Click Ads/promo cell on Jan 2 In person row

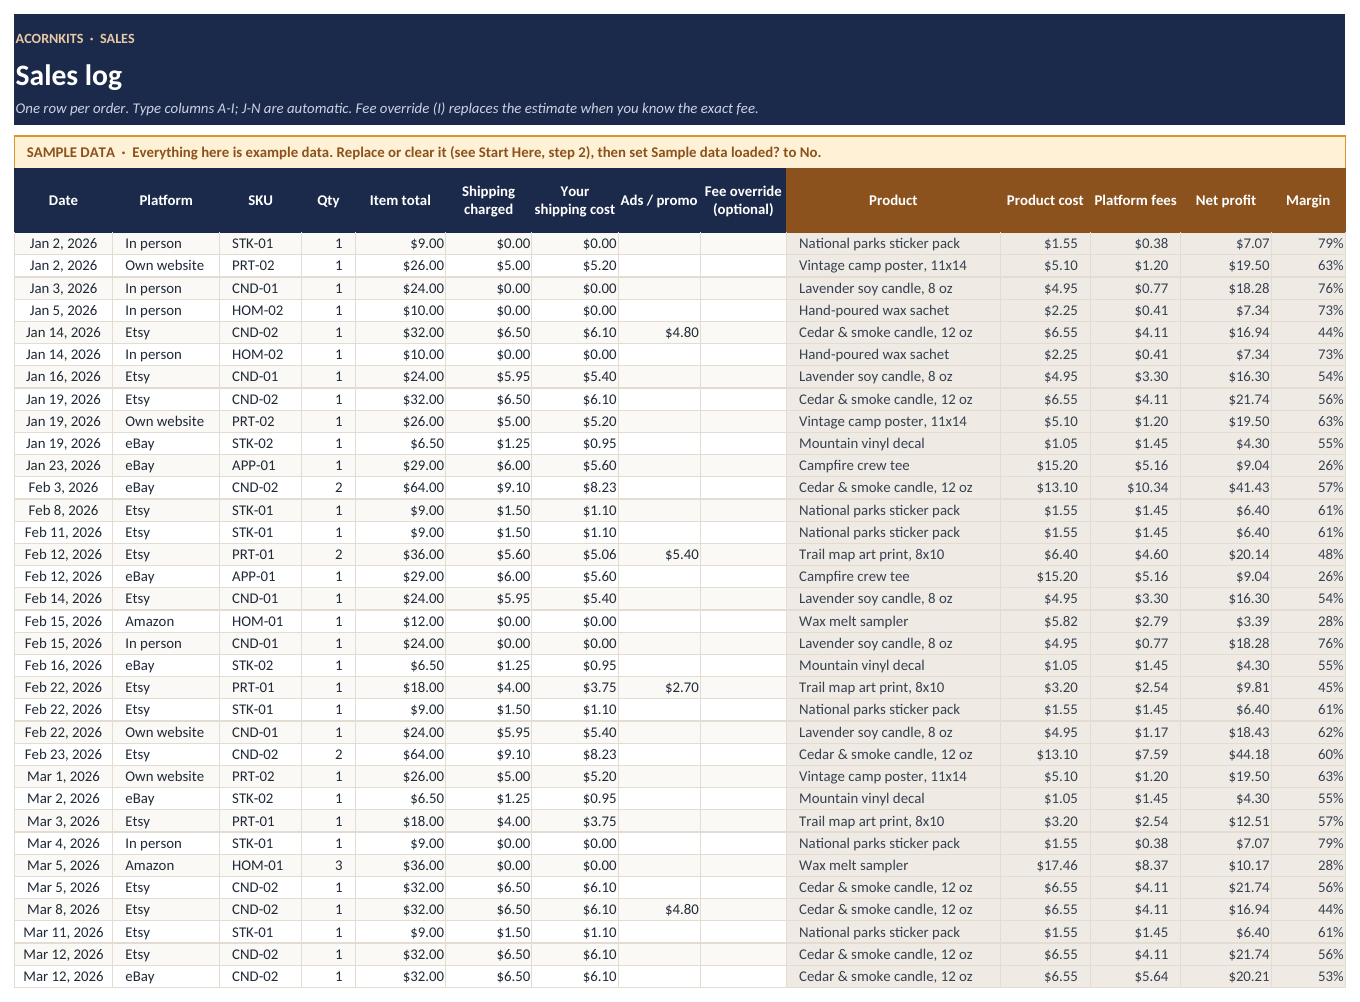(660, 243)
